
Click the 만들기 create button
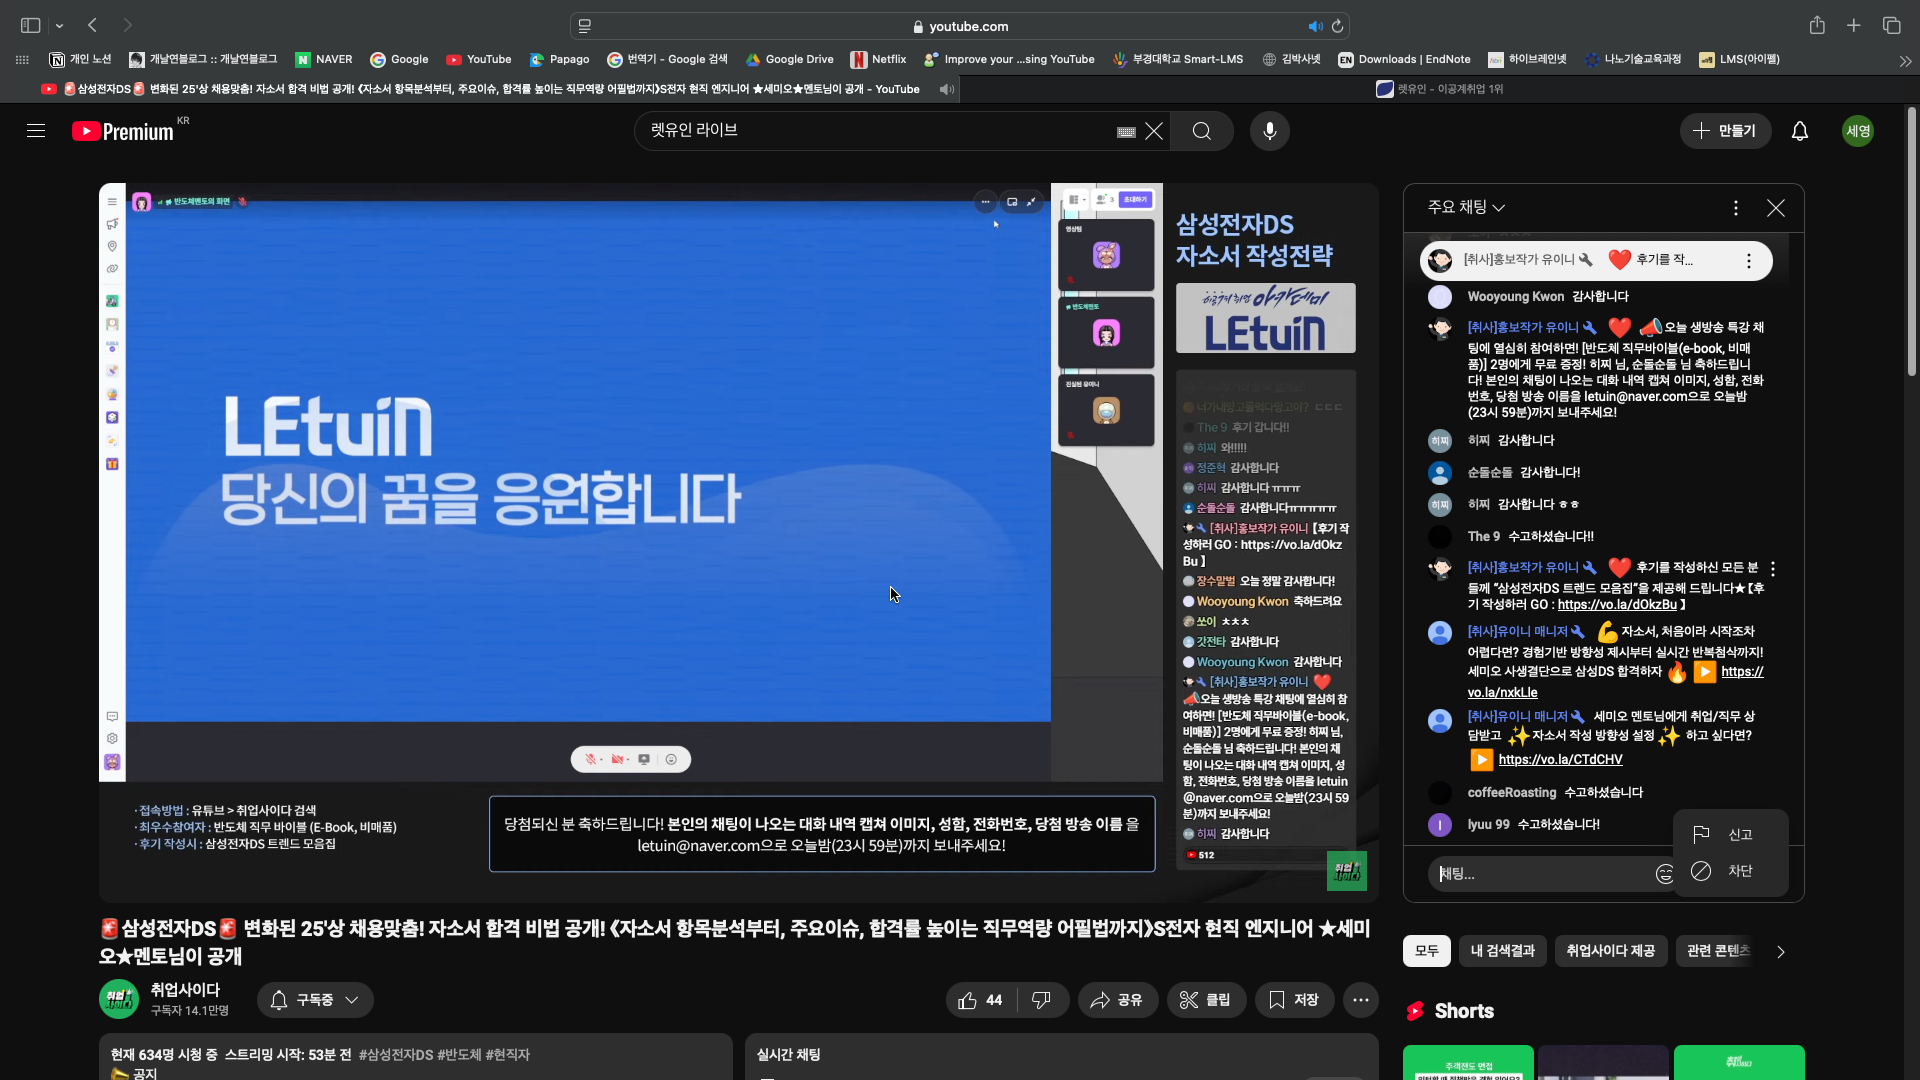click(x=1724, y=131)
